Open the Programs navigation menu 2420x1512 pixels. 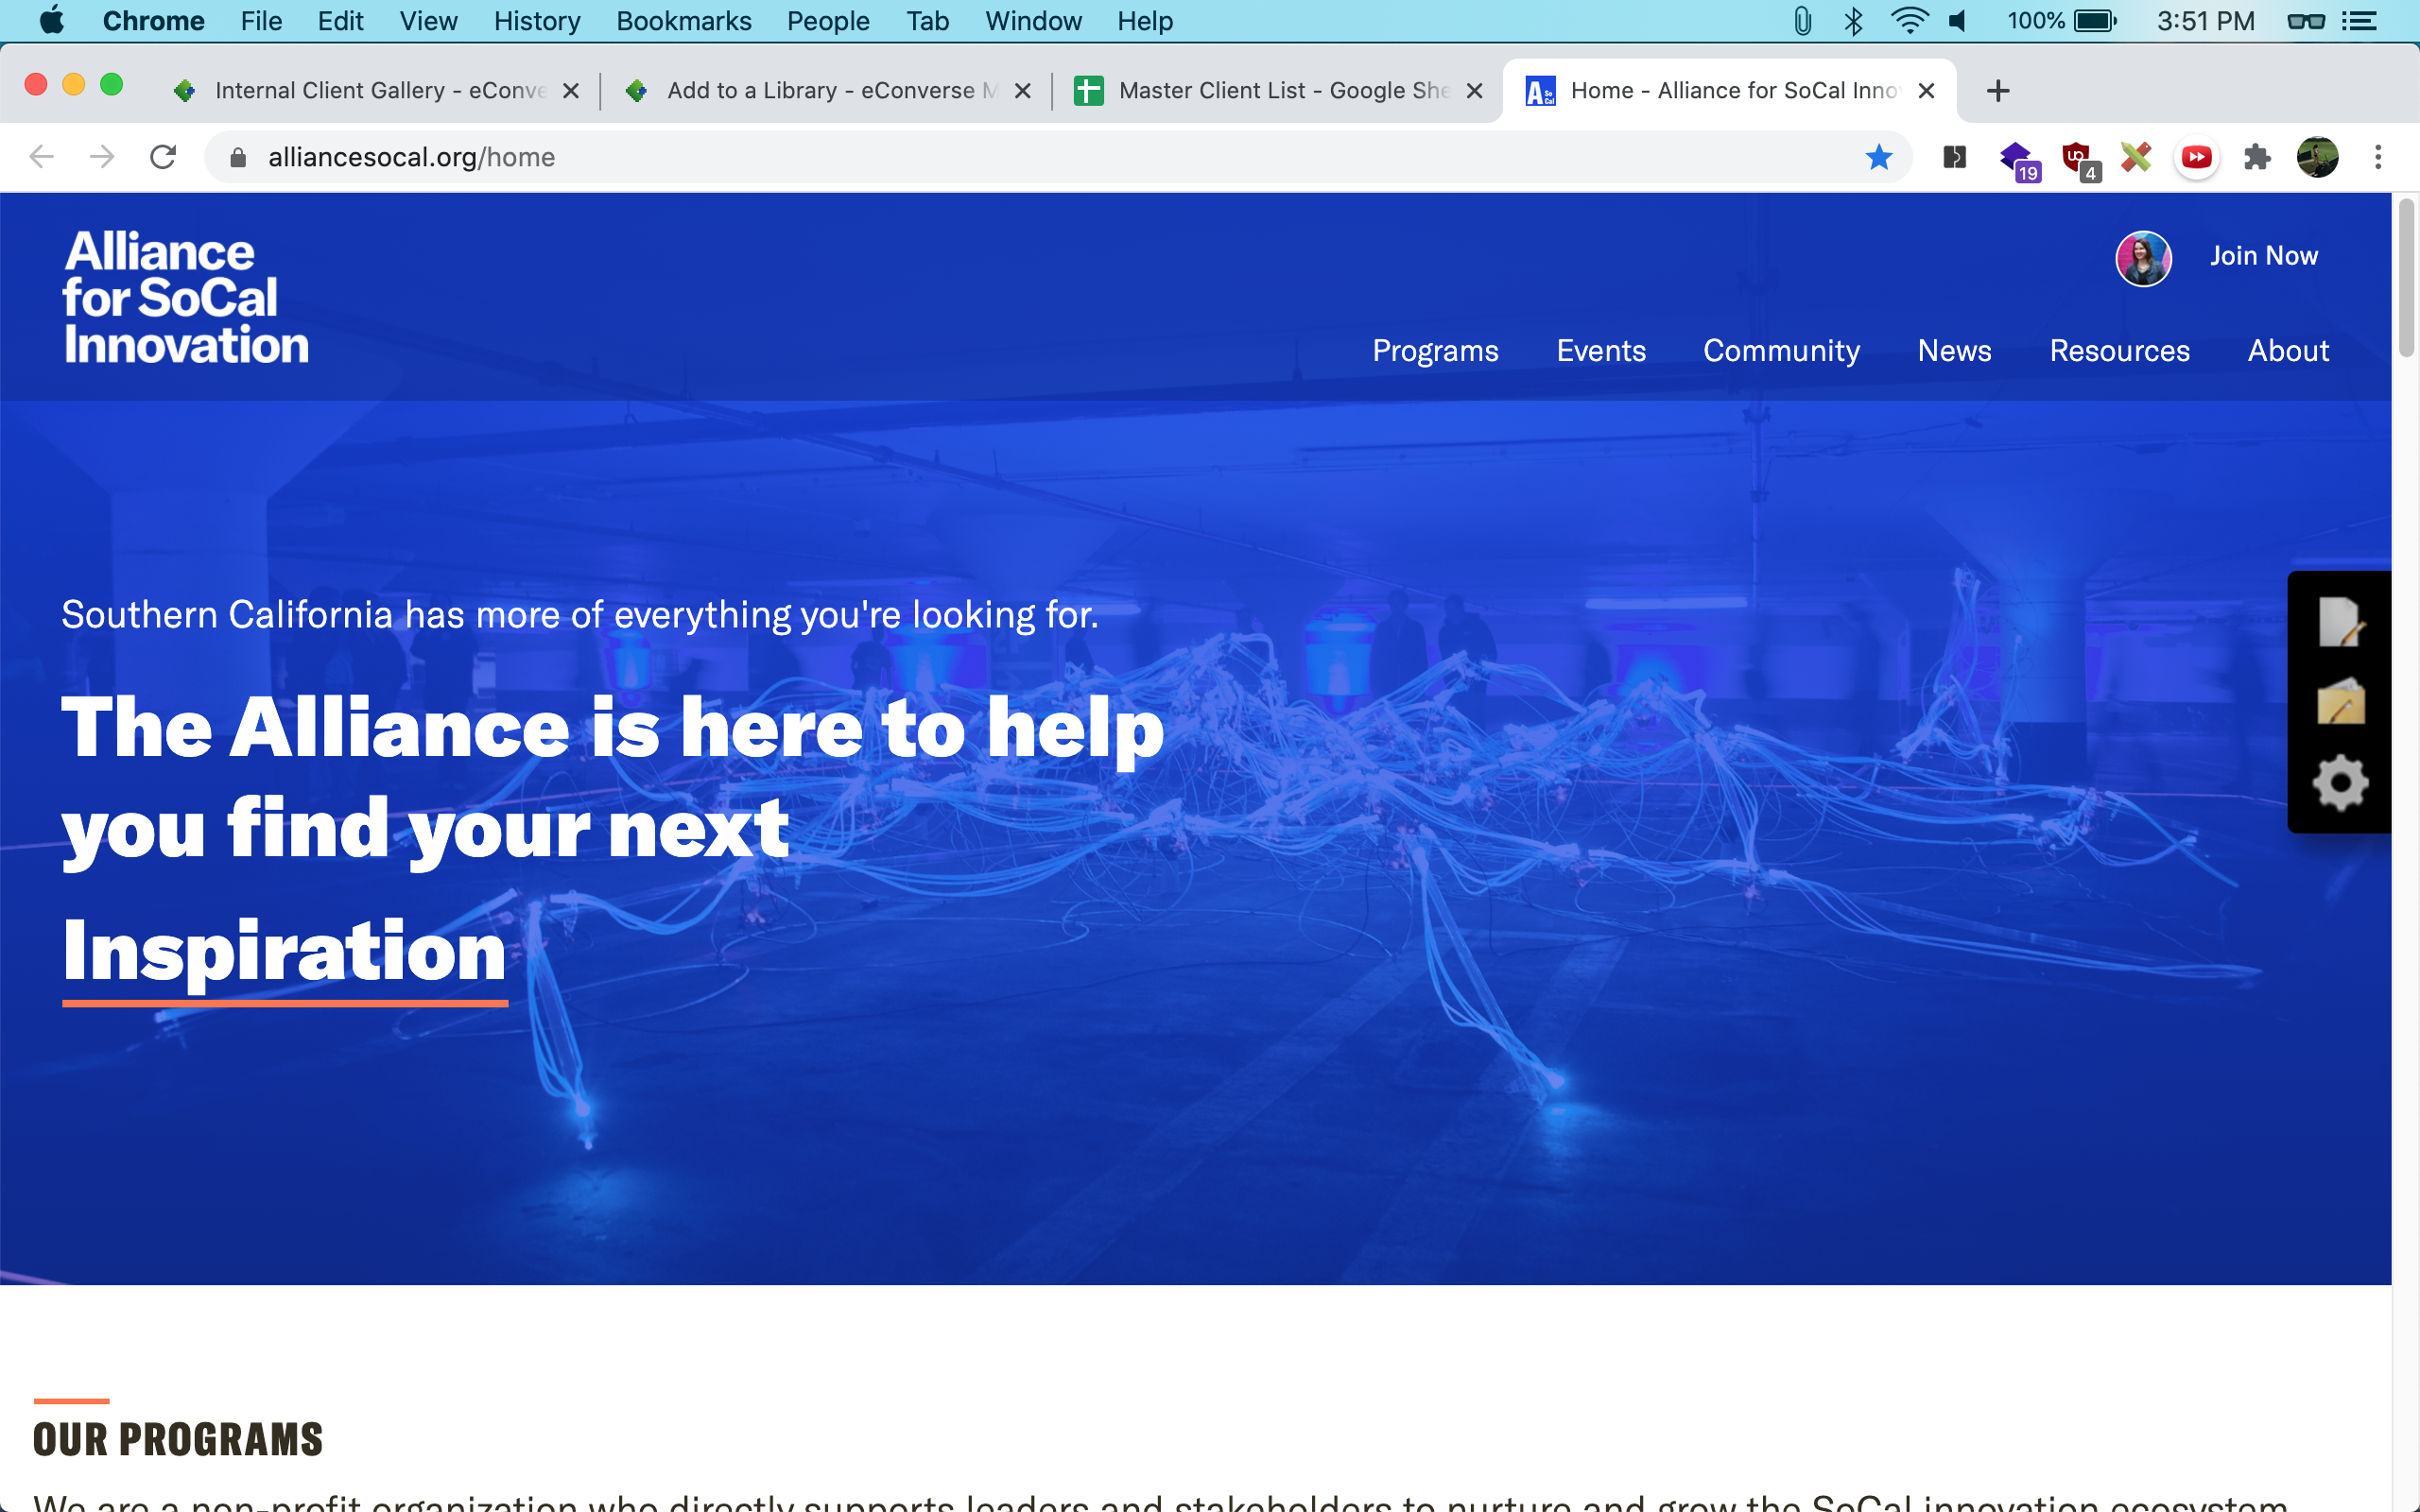click(x=1435, y=351)
